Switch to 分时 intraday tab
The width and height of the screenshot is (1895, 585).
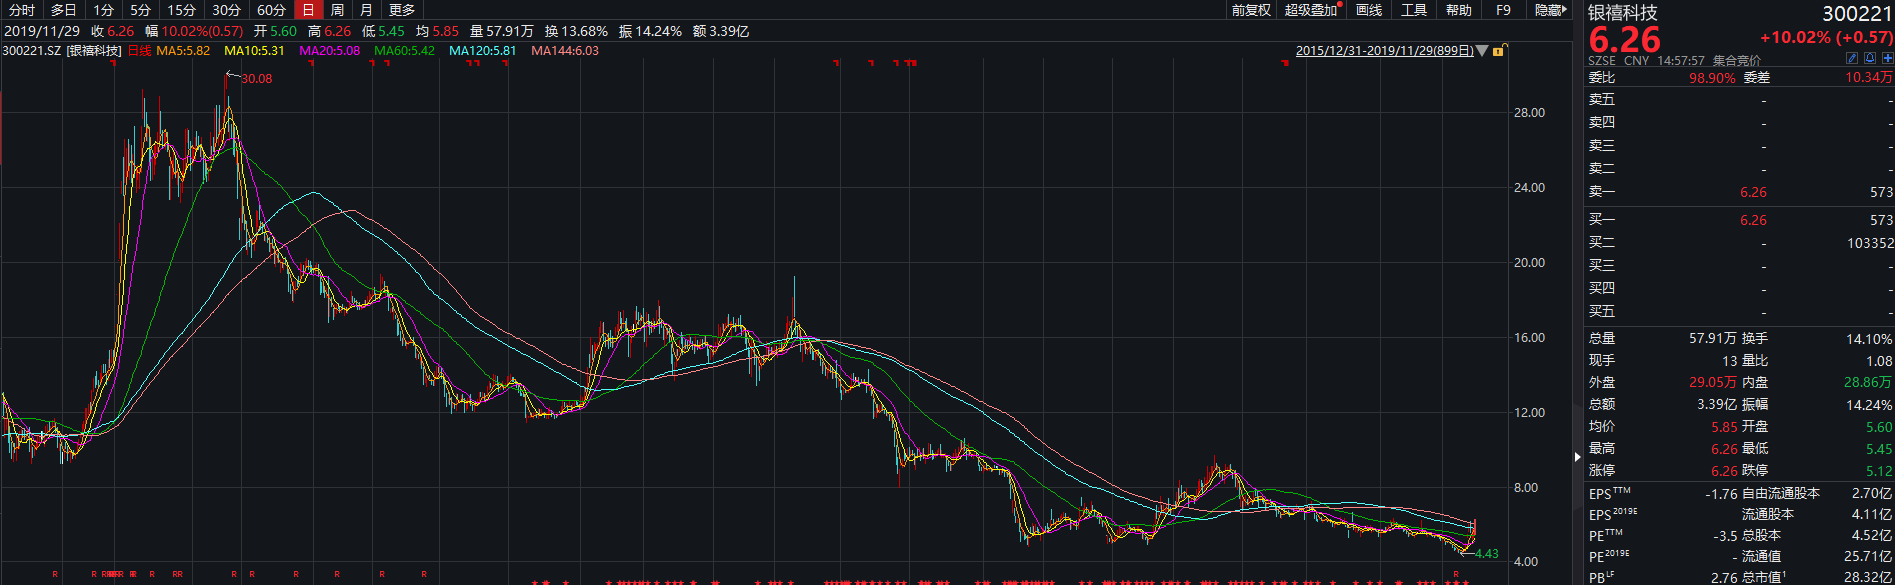[21, 9]
